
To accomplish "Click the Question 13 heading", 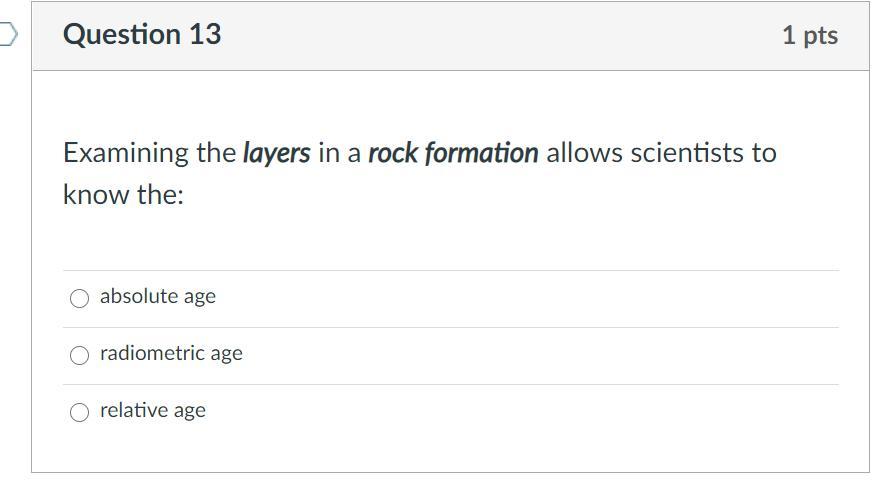I will 142,35.
